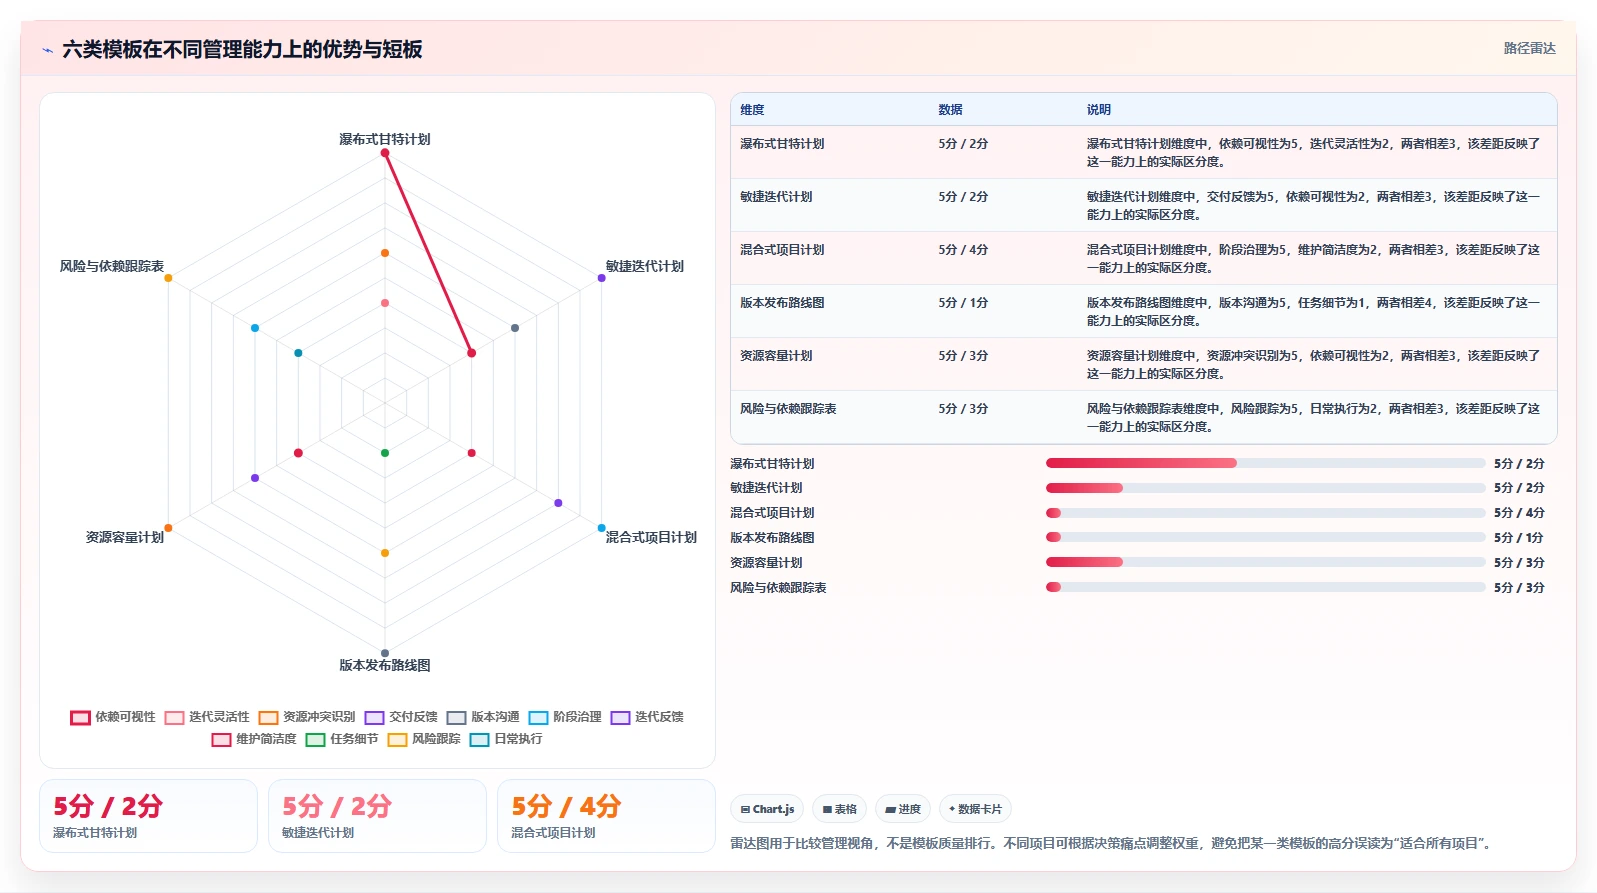Click the footnote starting 雷达图用于比较管理视角
1597x893 pixels.
click(x=1113, y=844)
